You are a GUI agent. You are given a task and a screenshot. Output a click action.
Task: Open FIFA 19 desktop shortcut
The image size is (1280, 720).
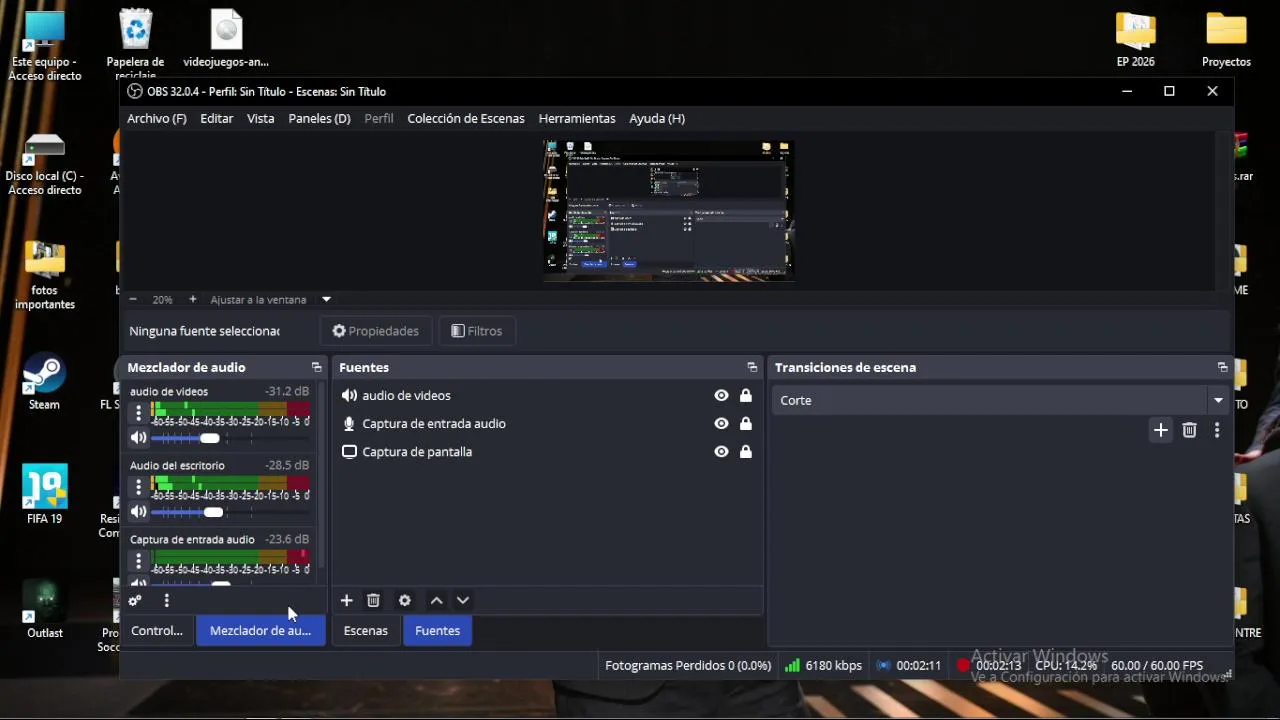pos(44,495)
